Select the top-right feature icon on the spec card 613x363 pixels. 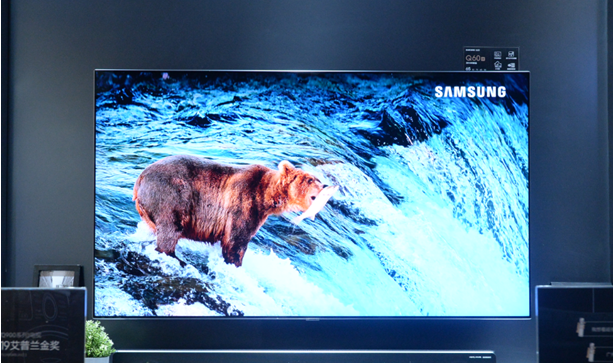click(511, 55)
